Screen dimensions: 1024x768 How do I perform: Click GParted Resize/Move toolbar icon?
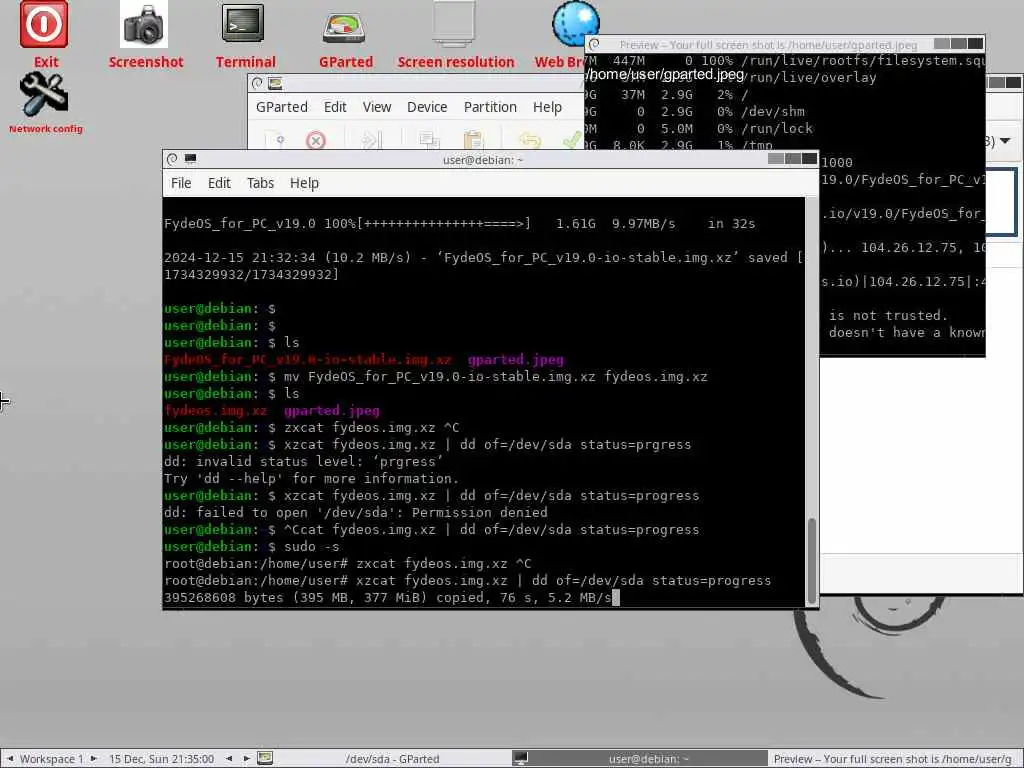[x=372, y=140]
